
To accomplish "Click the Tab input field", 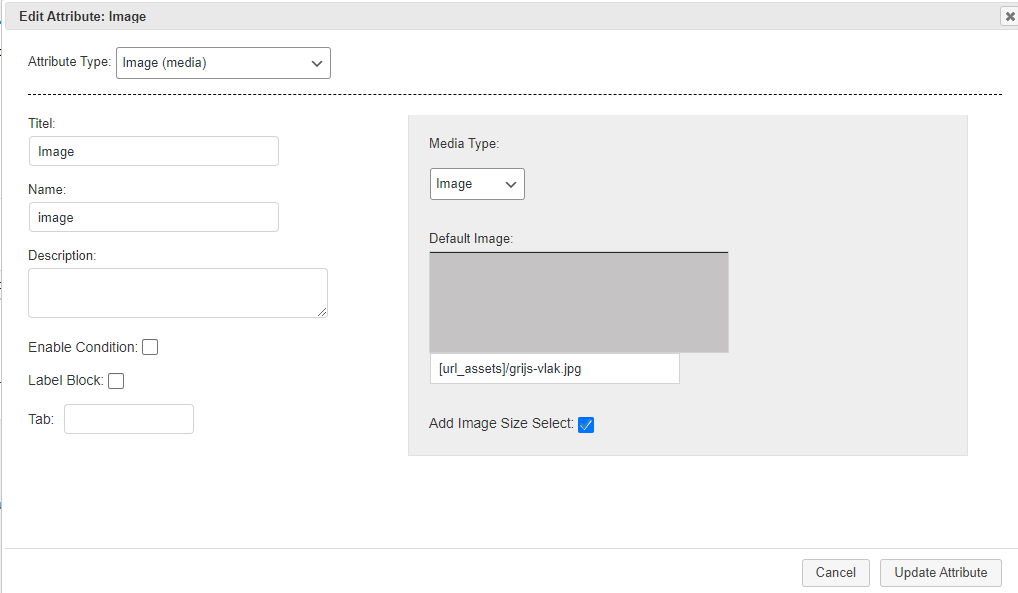I will 129,419.
